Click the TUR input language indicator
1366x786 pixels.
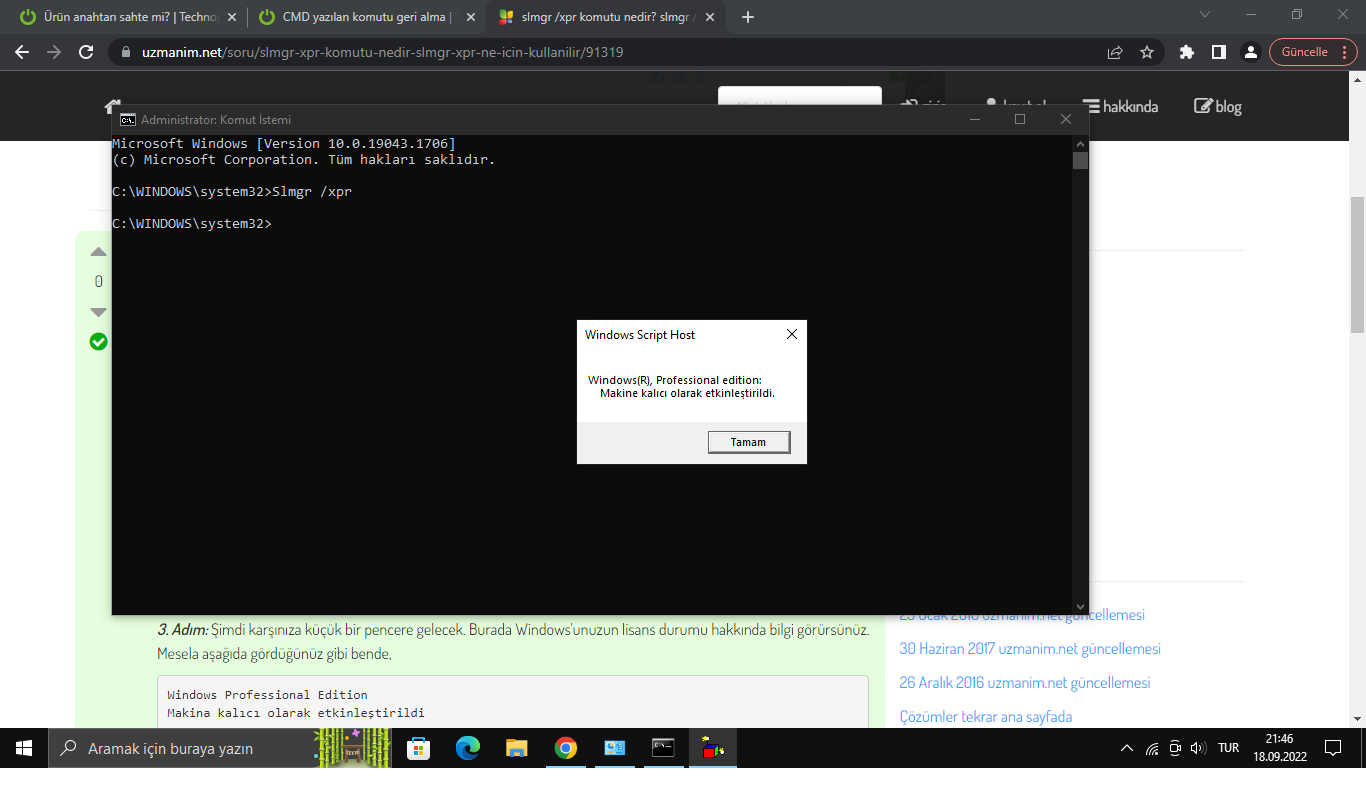(x=1229, y=748)
